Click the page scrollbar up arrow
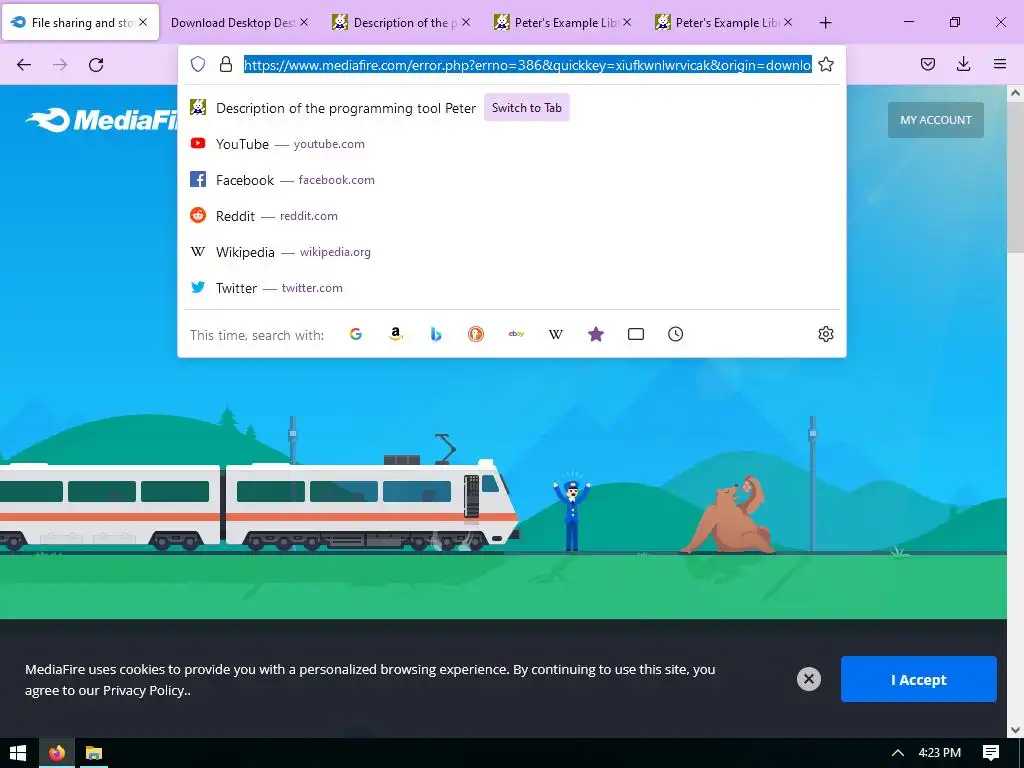This screenshot has height=768, width=1024. coord(1015,93)
